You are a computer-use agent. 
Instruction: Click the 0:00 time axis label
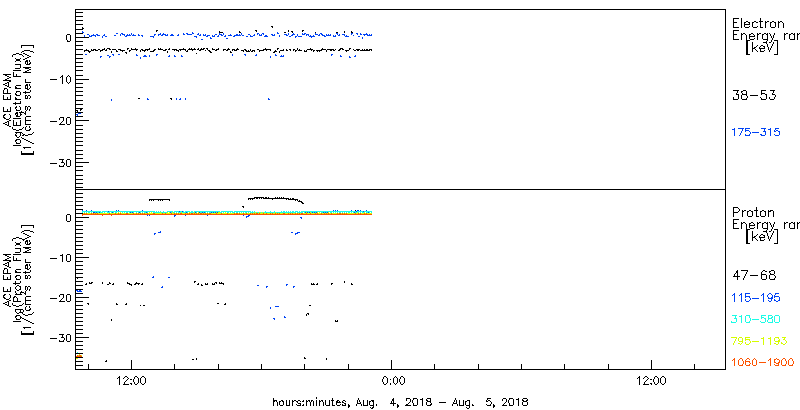click(x=393, y=380)
